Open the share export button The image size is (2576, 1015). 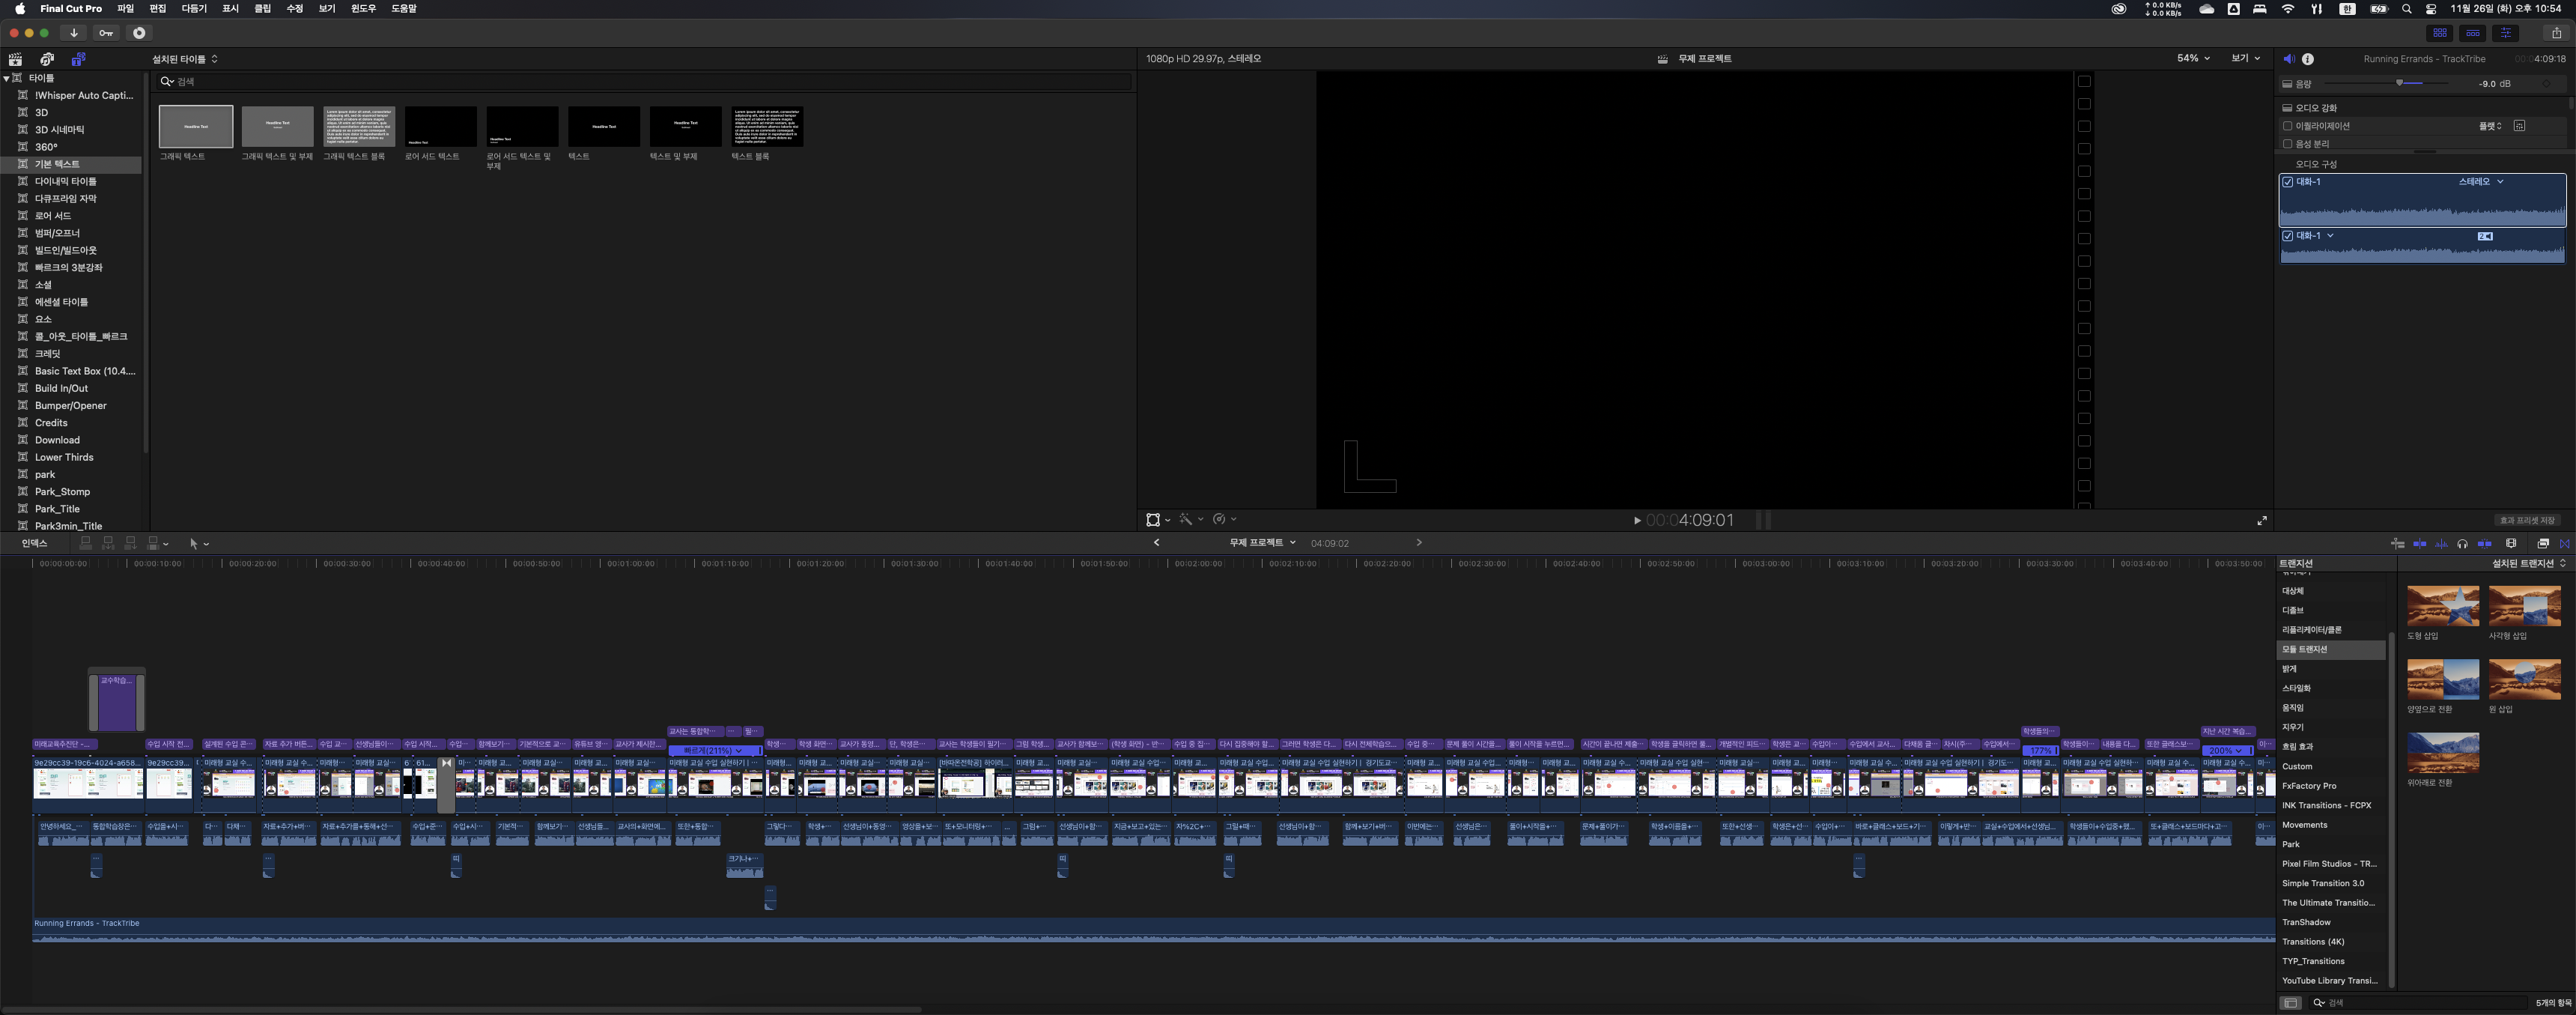[x=2556, y=33]
